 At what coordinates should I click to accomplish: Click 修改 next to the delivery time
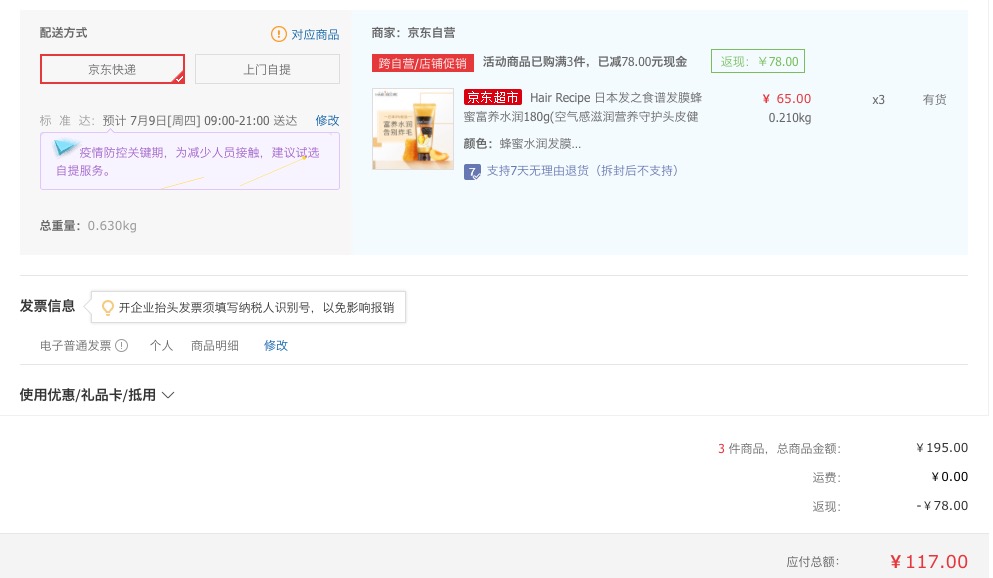tap(327, 120)
